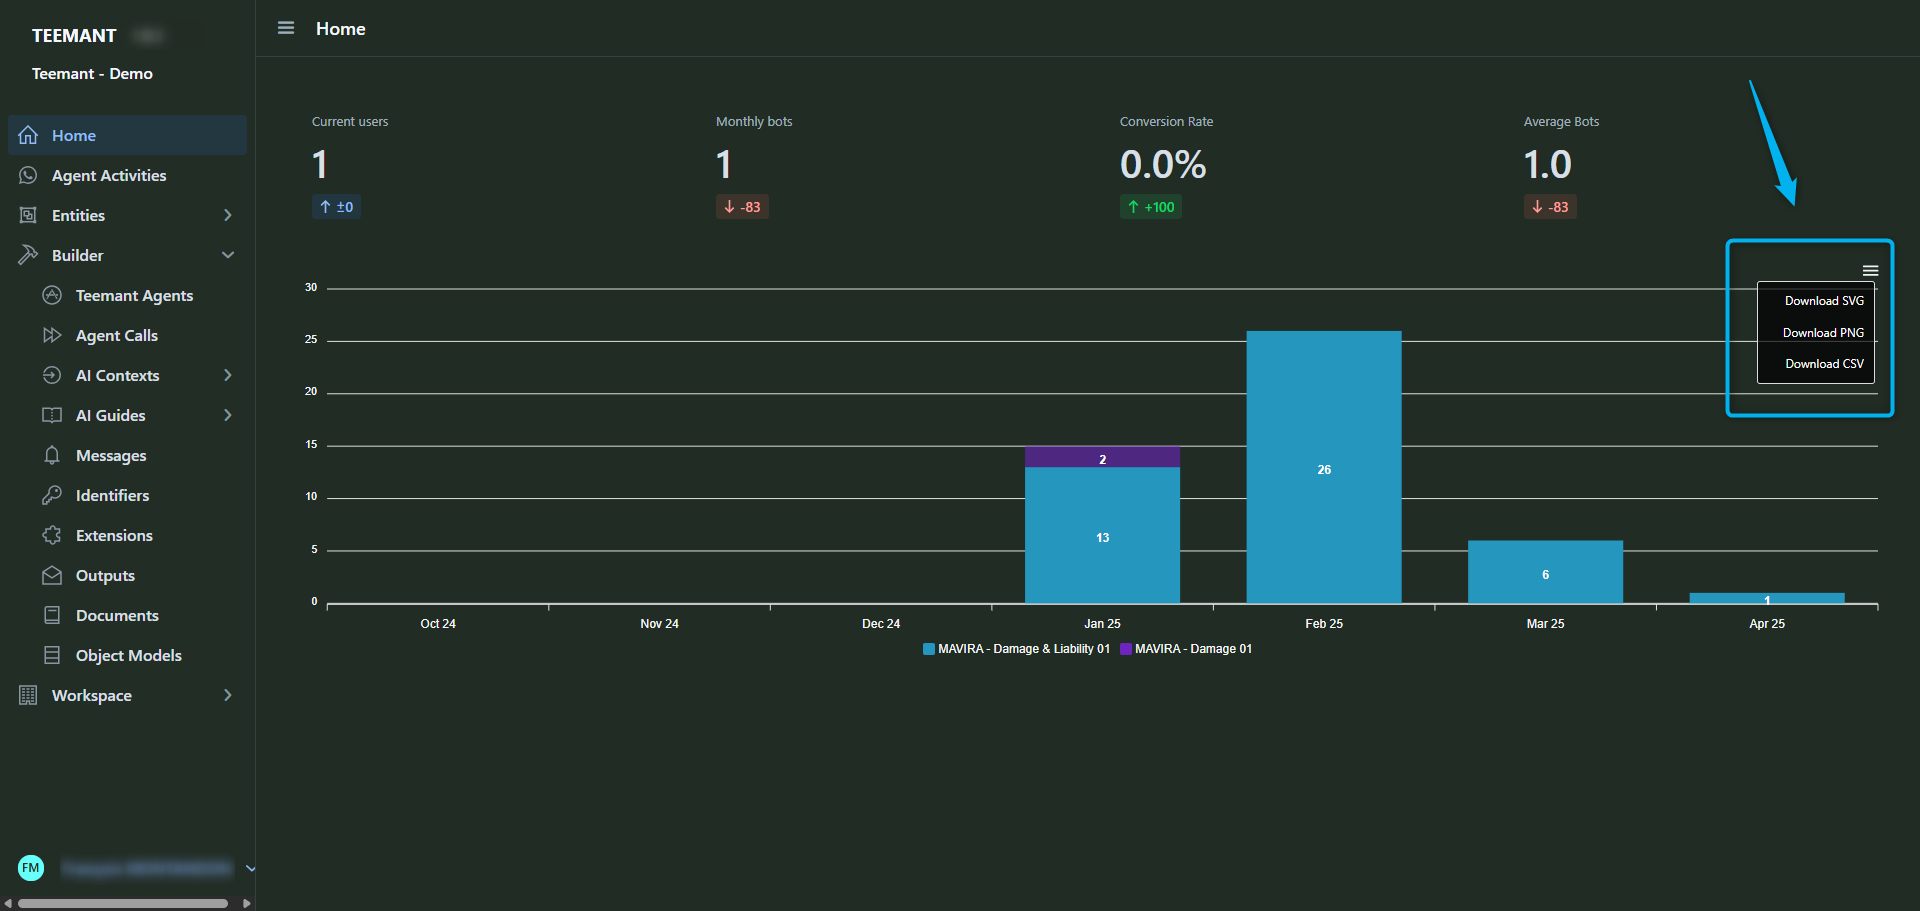Toggle MAVIRA - Damage 01 purple legend swatch
The image size is (1920, 911).
(x=1126, y=649)
